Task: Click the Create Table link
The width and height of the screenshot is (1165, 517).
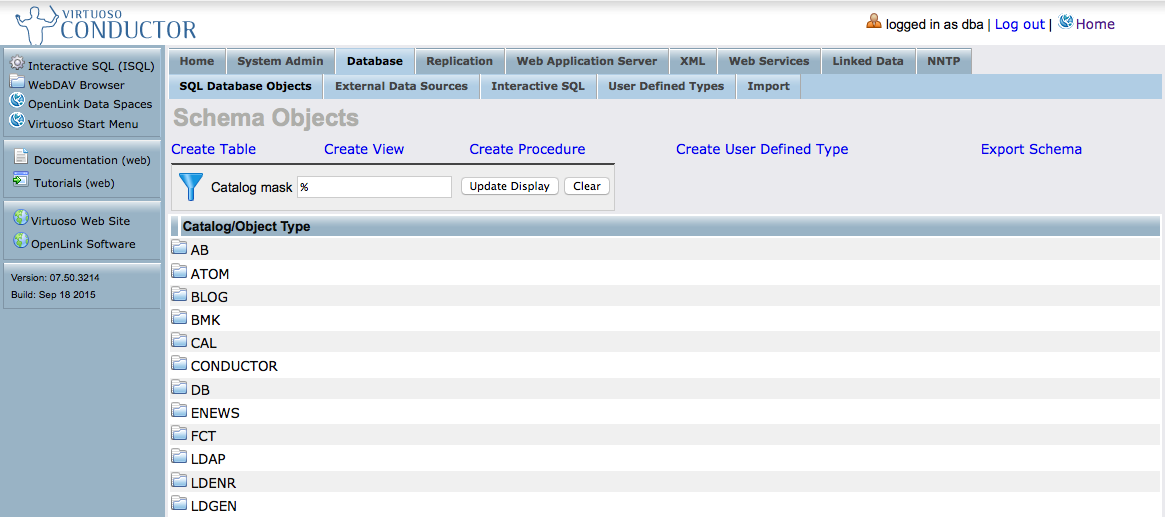Action: coord(213,149)
